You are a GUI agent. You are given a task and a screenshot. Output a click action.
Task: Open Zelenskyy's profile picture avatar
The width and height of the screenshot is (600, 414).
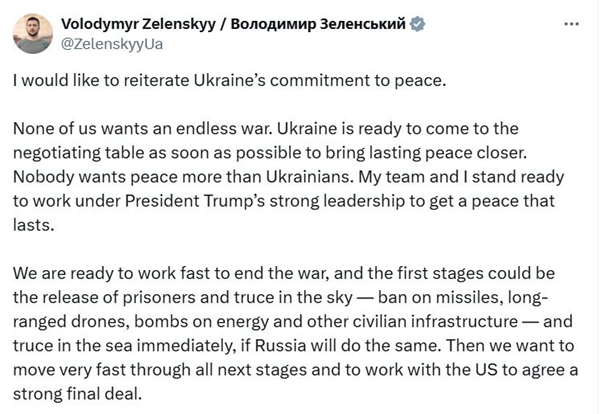click(x=34, y=34)
